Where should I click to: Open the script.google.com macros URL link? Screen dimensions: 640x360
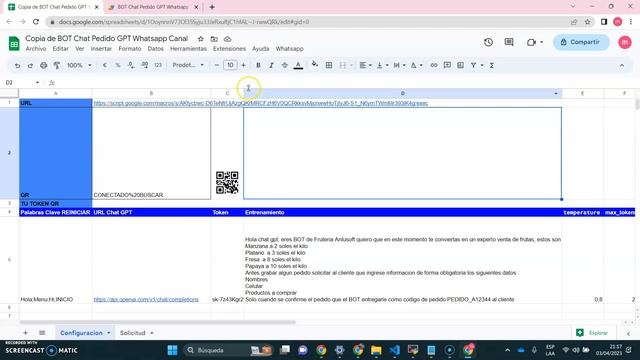click(261, 103)
